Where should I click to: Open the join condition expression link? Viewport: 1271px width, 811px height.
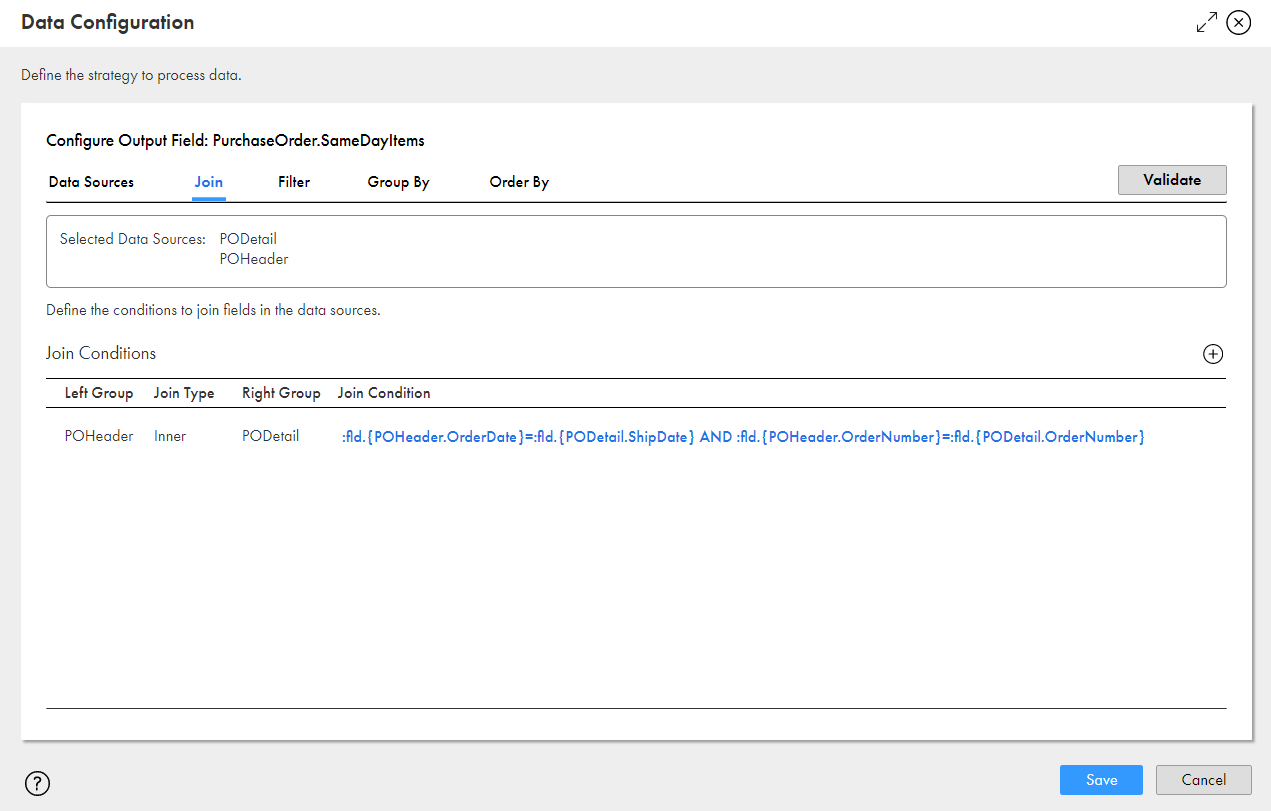pos(742,437)
